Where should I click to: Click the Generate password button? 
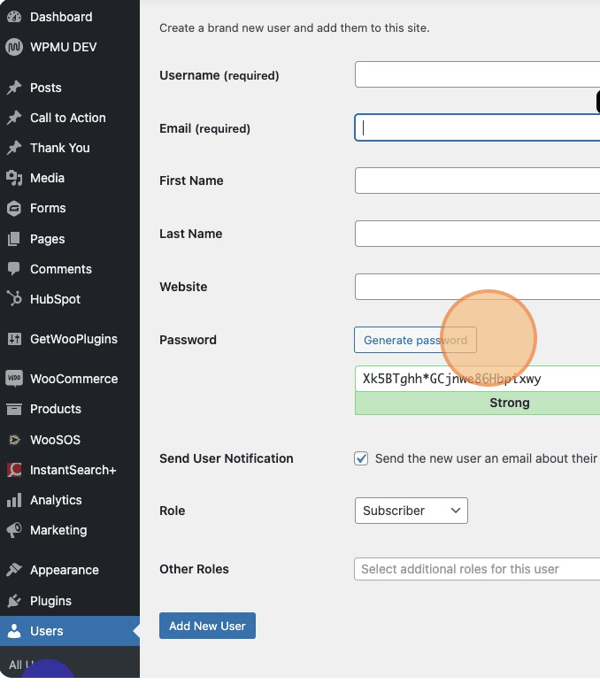coord(415,340)
